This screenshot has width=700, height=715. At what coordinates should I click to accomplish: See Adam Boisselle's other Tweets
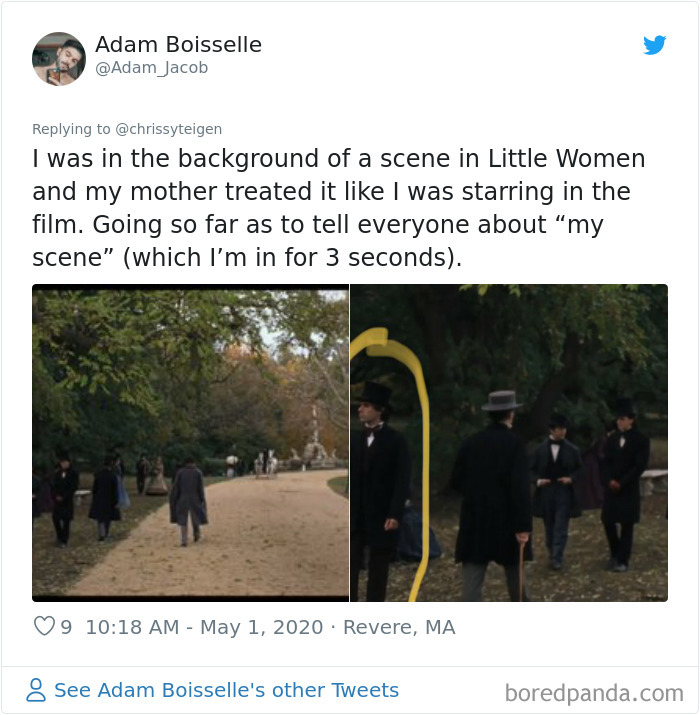click(226, 690)
